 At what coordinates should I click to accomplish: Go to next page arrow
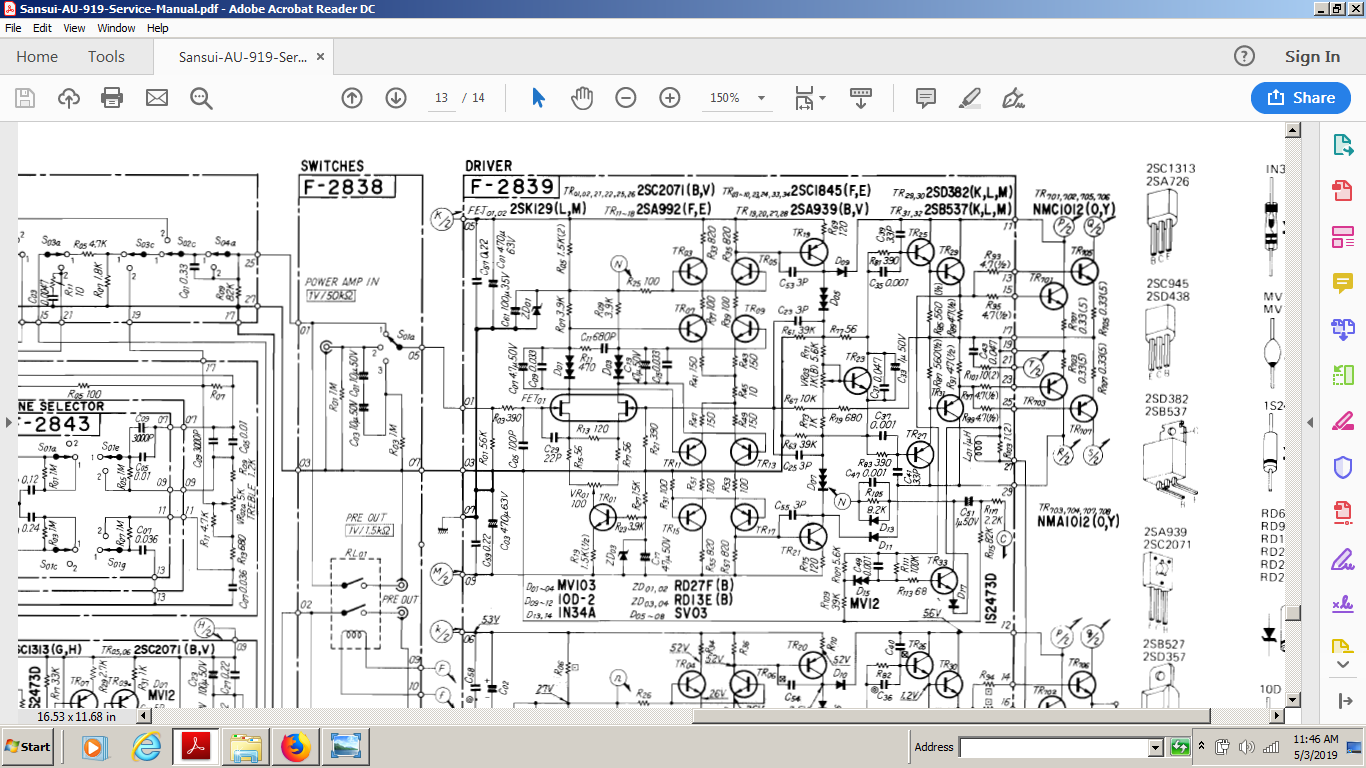point(395,98)
